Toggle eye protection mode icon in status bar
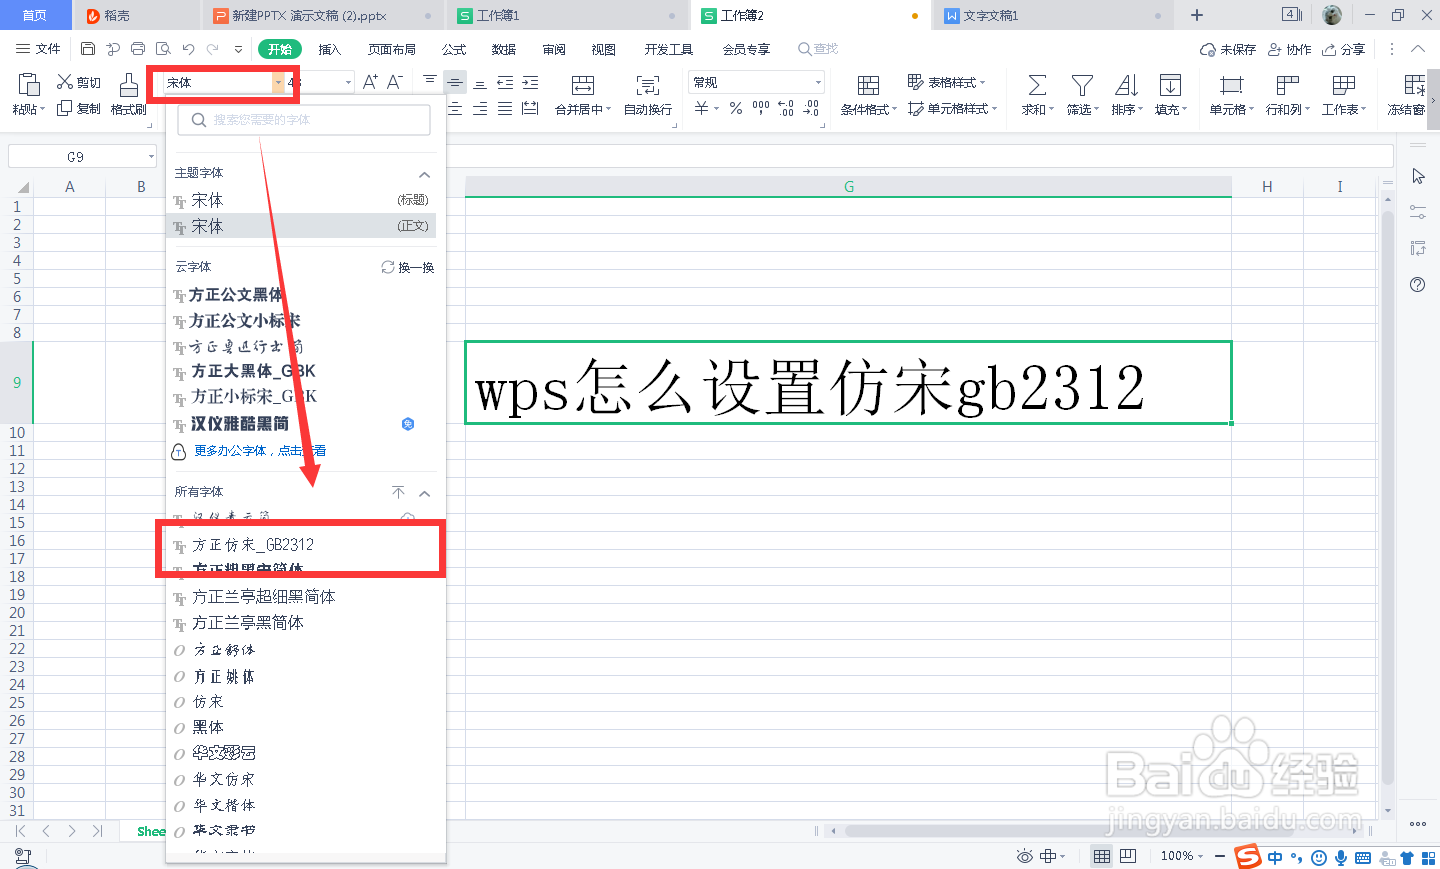1440x869 pixels. [1024, 856]
